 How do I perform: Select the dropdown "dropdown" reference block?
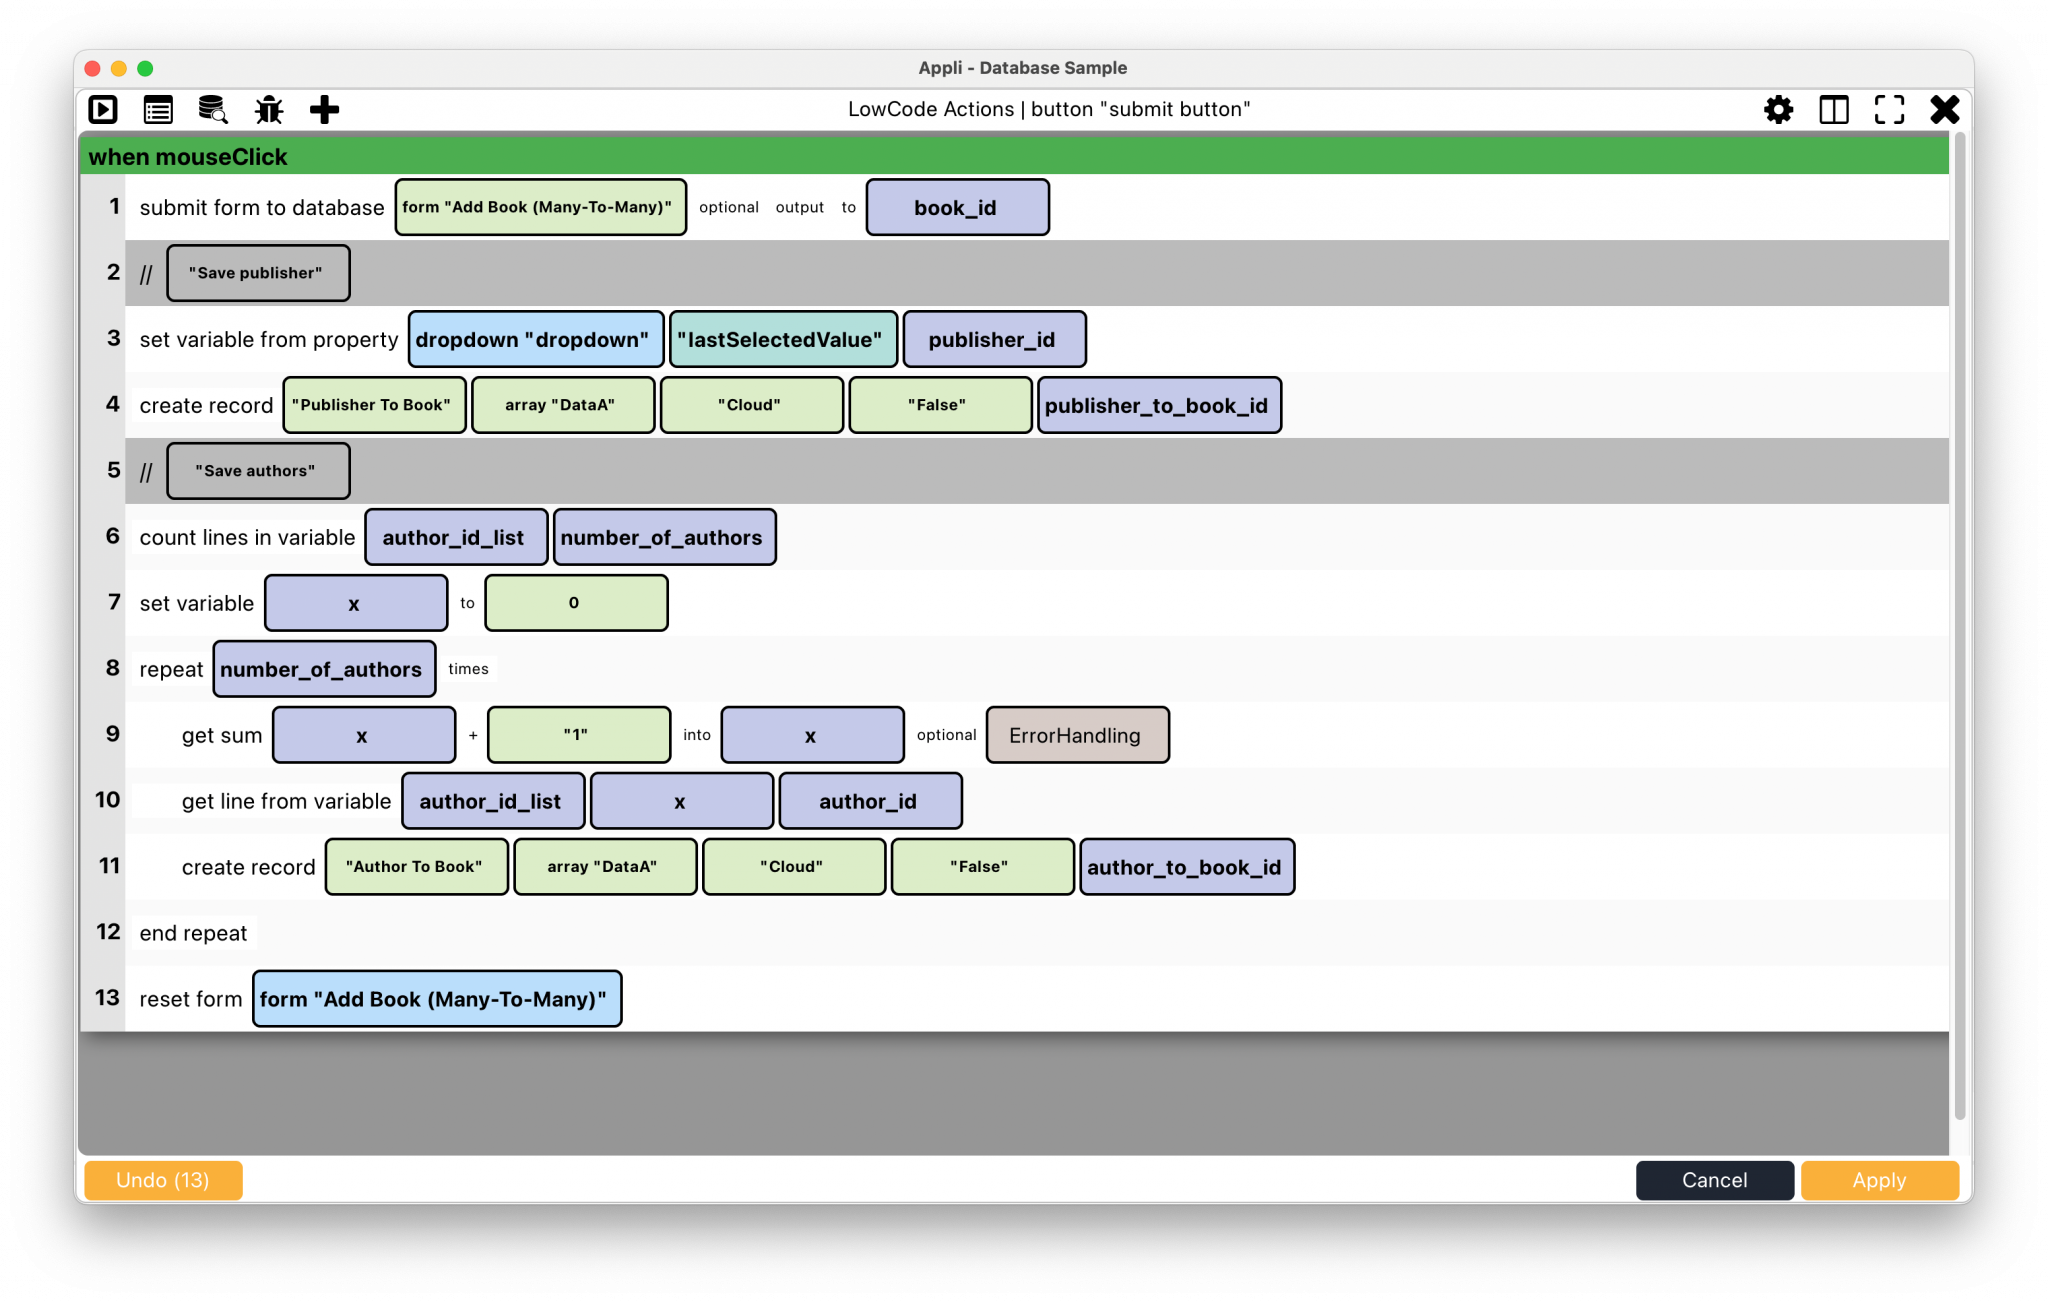pos(535,339)
